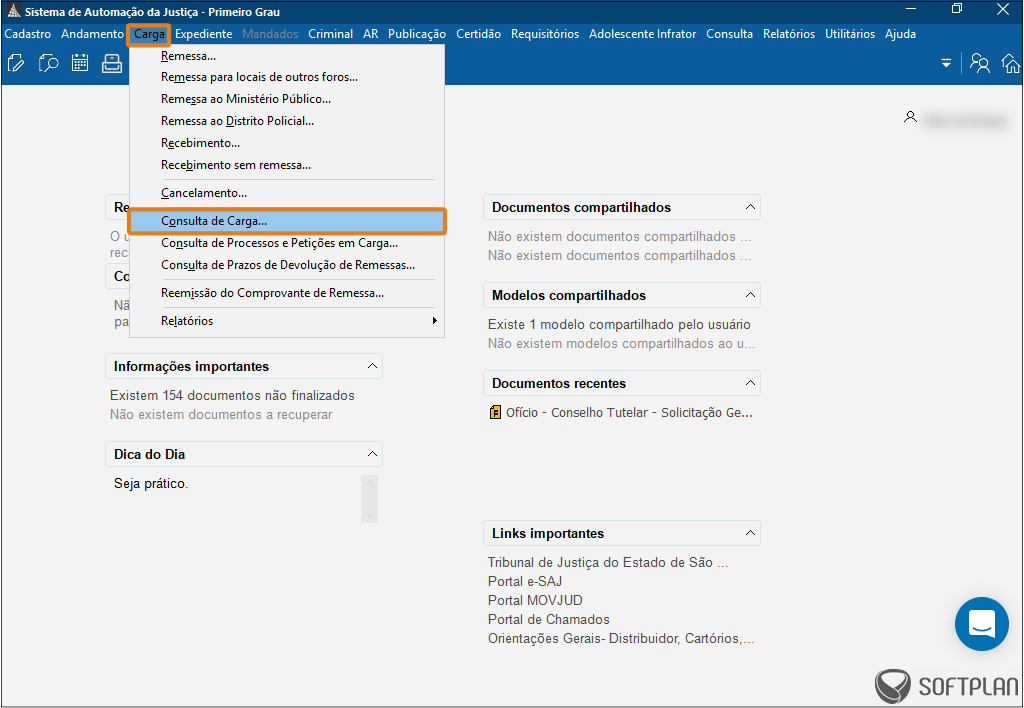Click the document edit pencil toolbar icon
The width and height of the screenshot is (1024, 708).
pyautogui.click(x=16, y=63)
